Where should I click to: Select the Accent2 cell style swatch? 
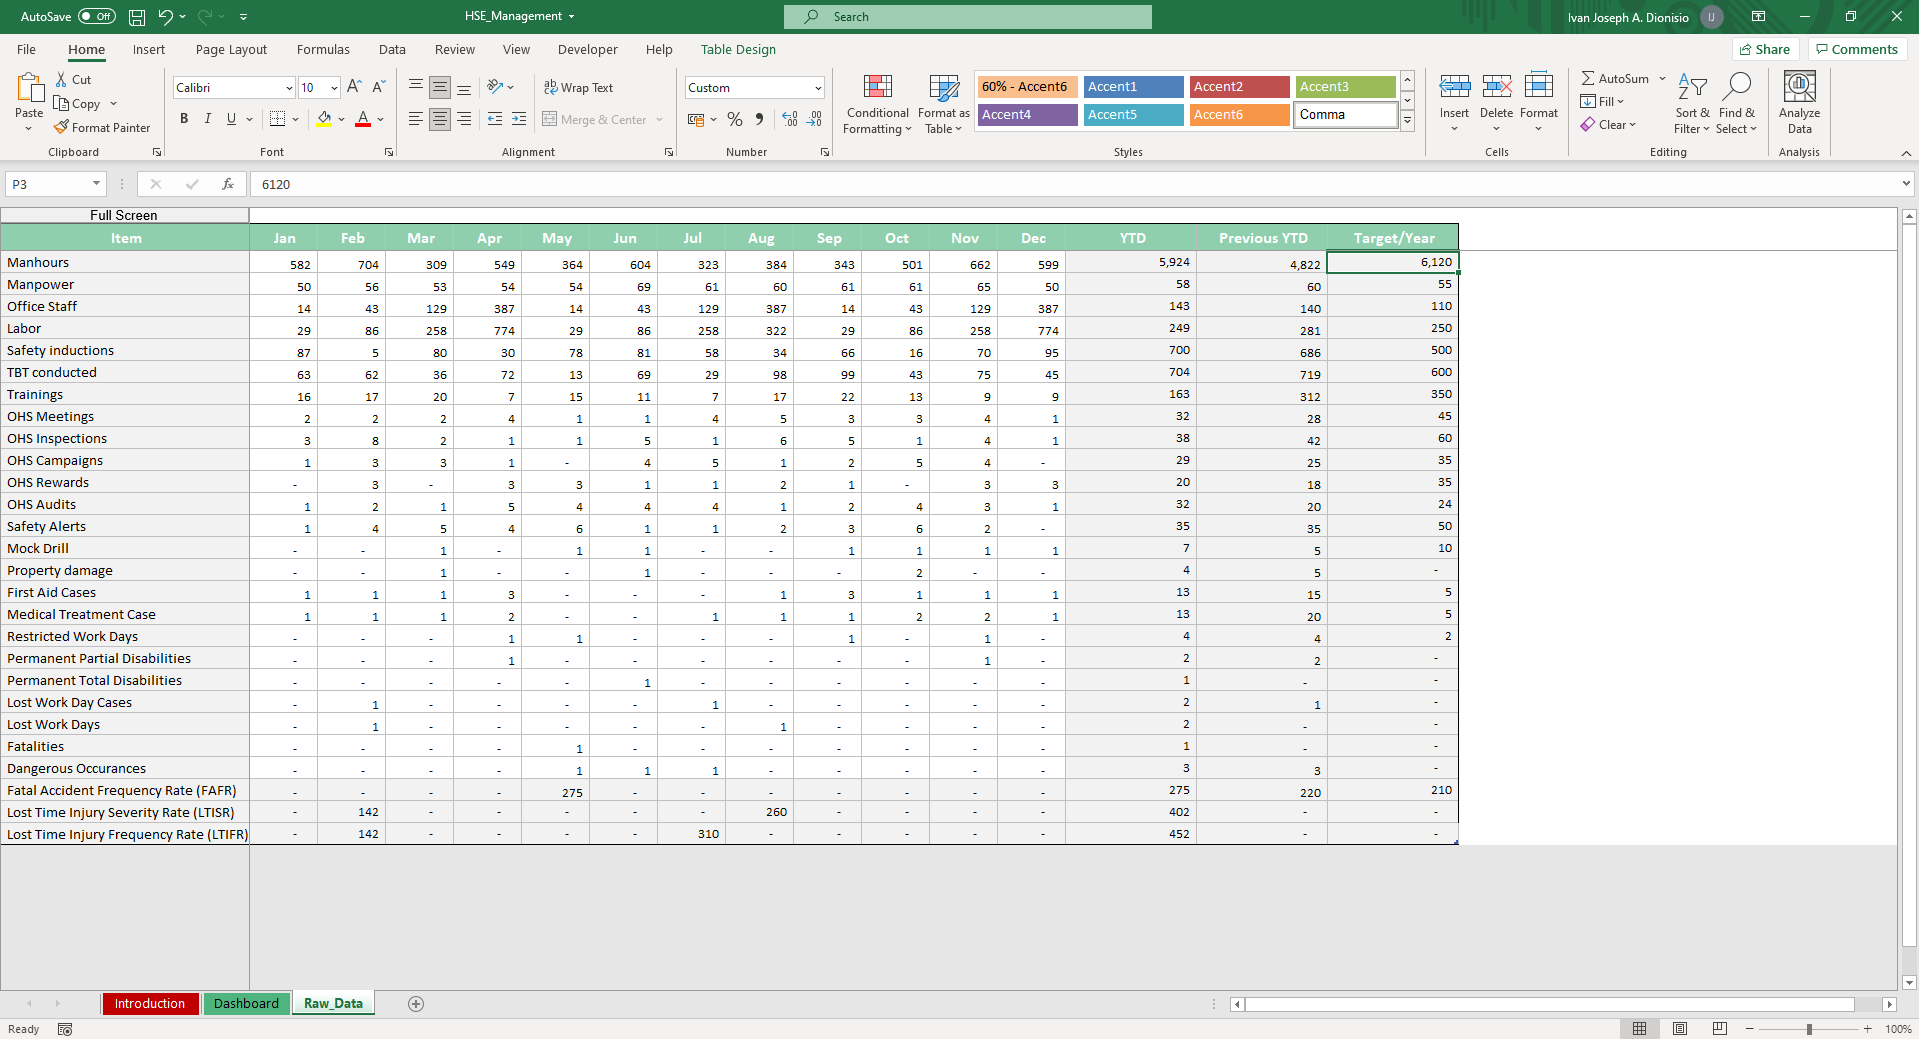coord(1239,87)
